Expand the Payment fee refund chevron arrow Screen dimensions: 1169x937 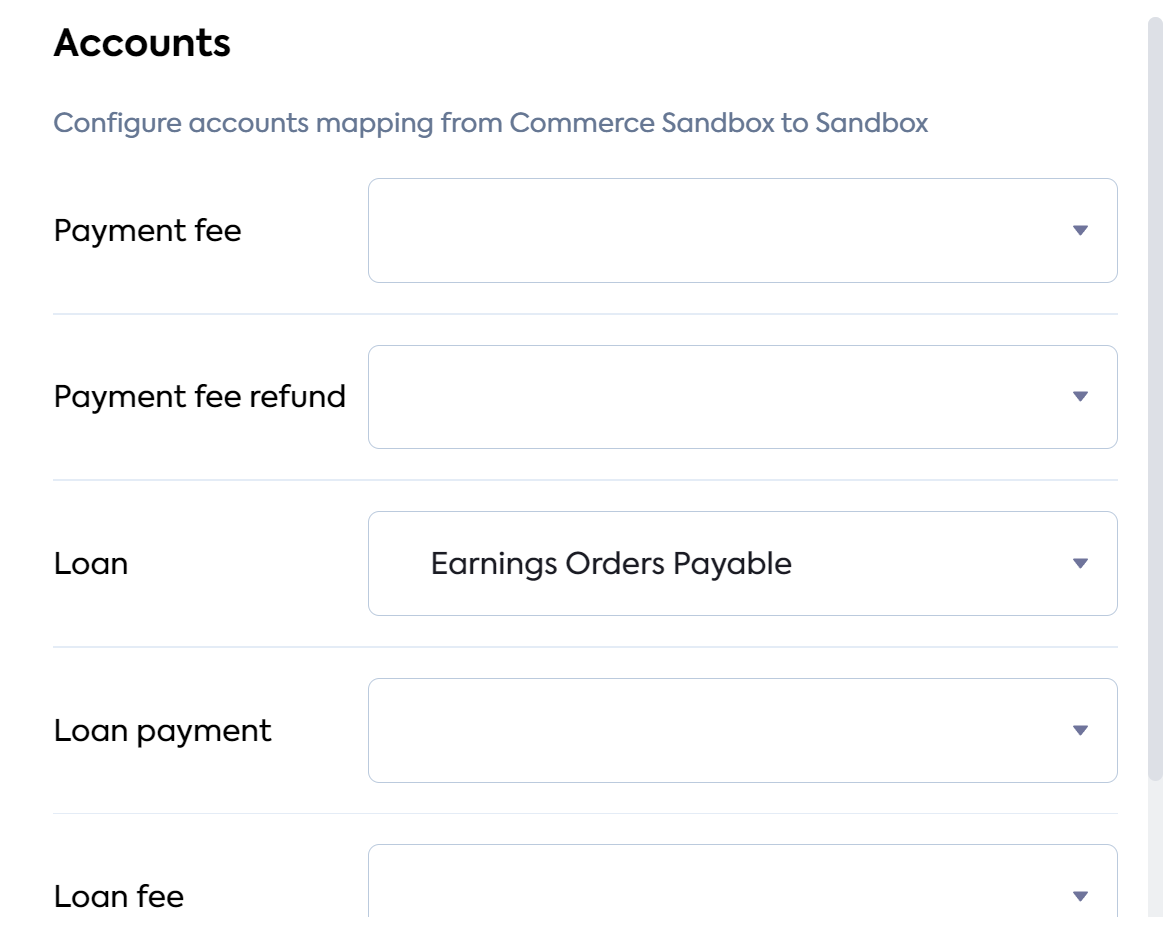(x=1079, y=397)
